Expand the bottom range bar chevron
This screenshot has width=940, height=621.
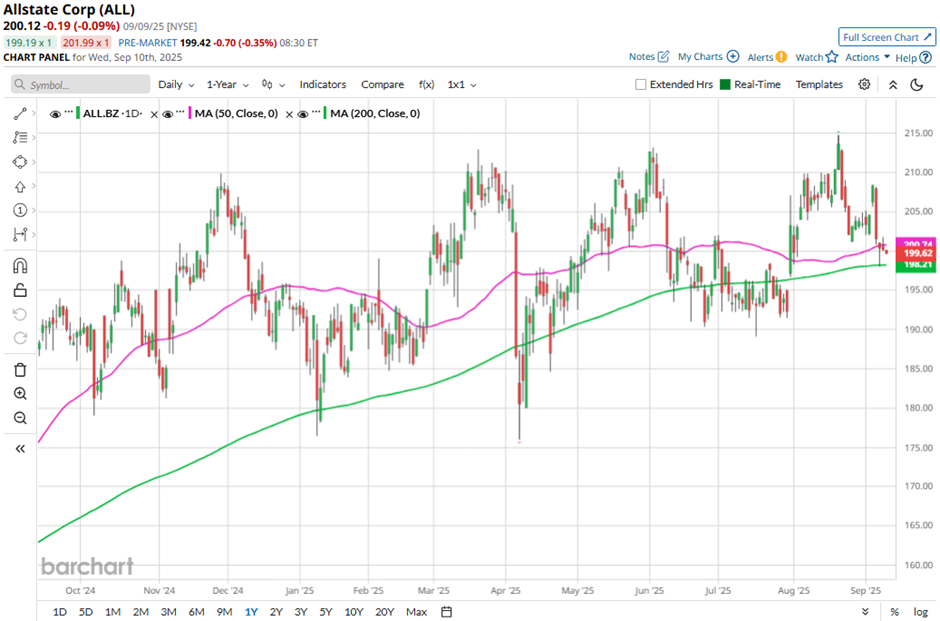[865, 611]
